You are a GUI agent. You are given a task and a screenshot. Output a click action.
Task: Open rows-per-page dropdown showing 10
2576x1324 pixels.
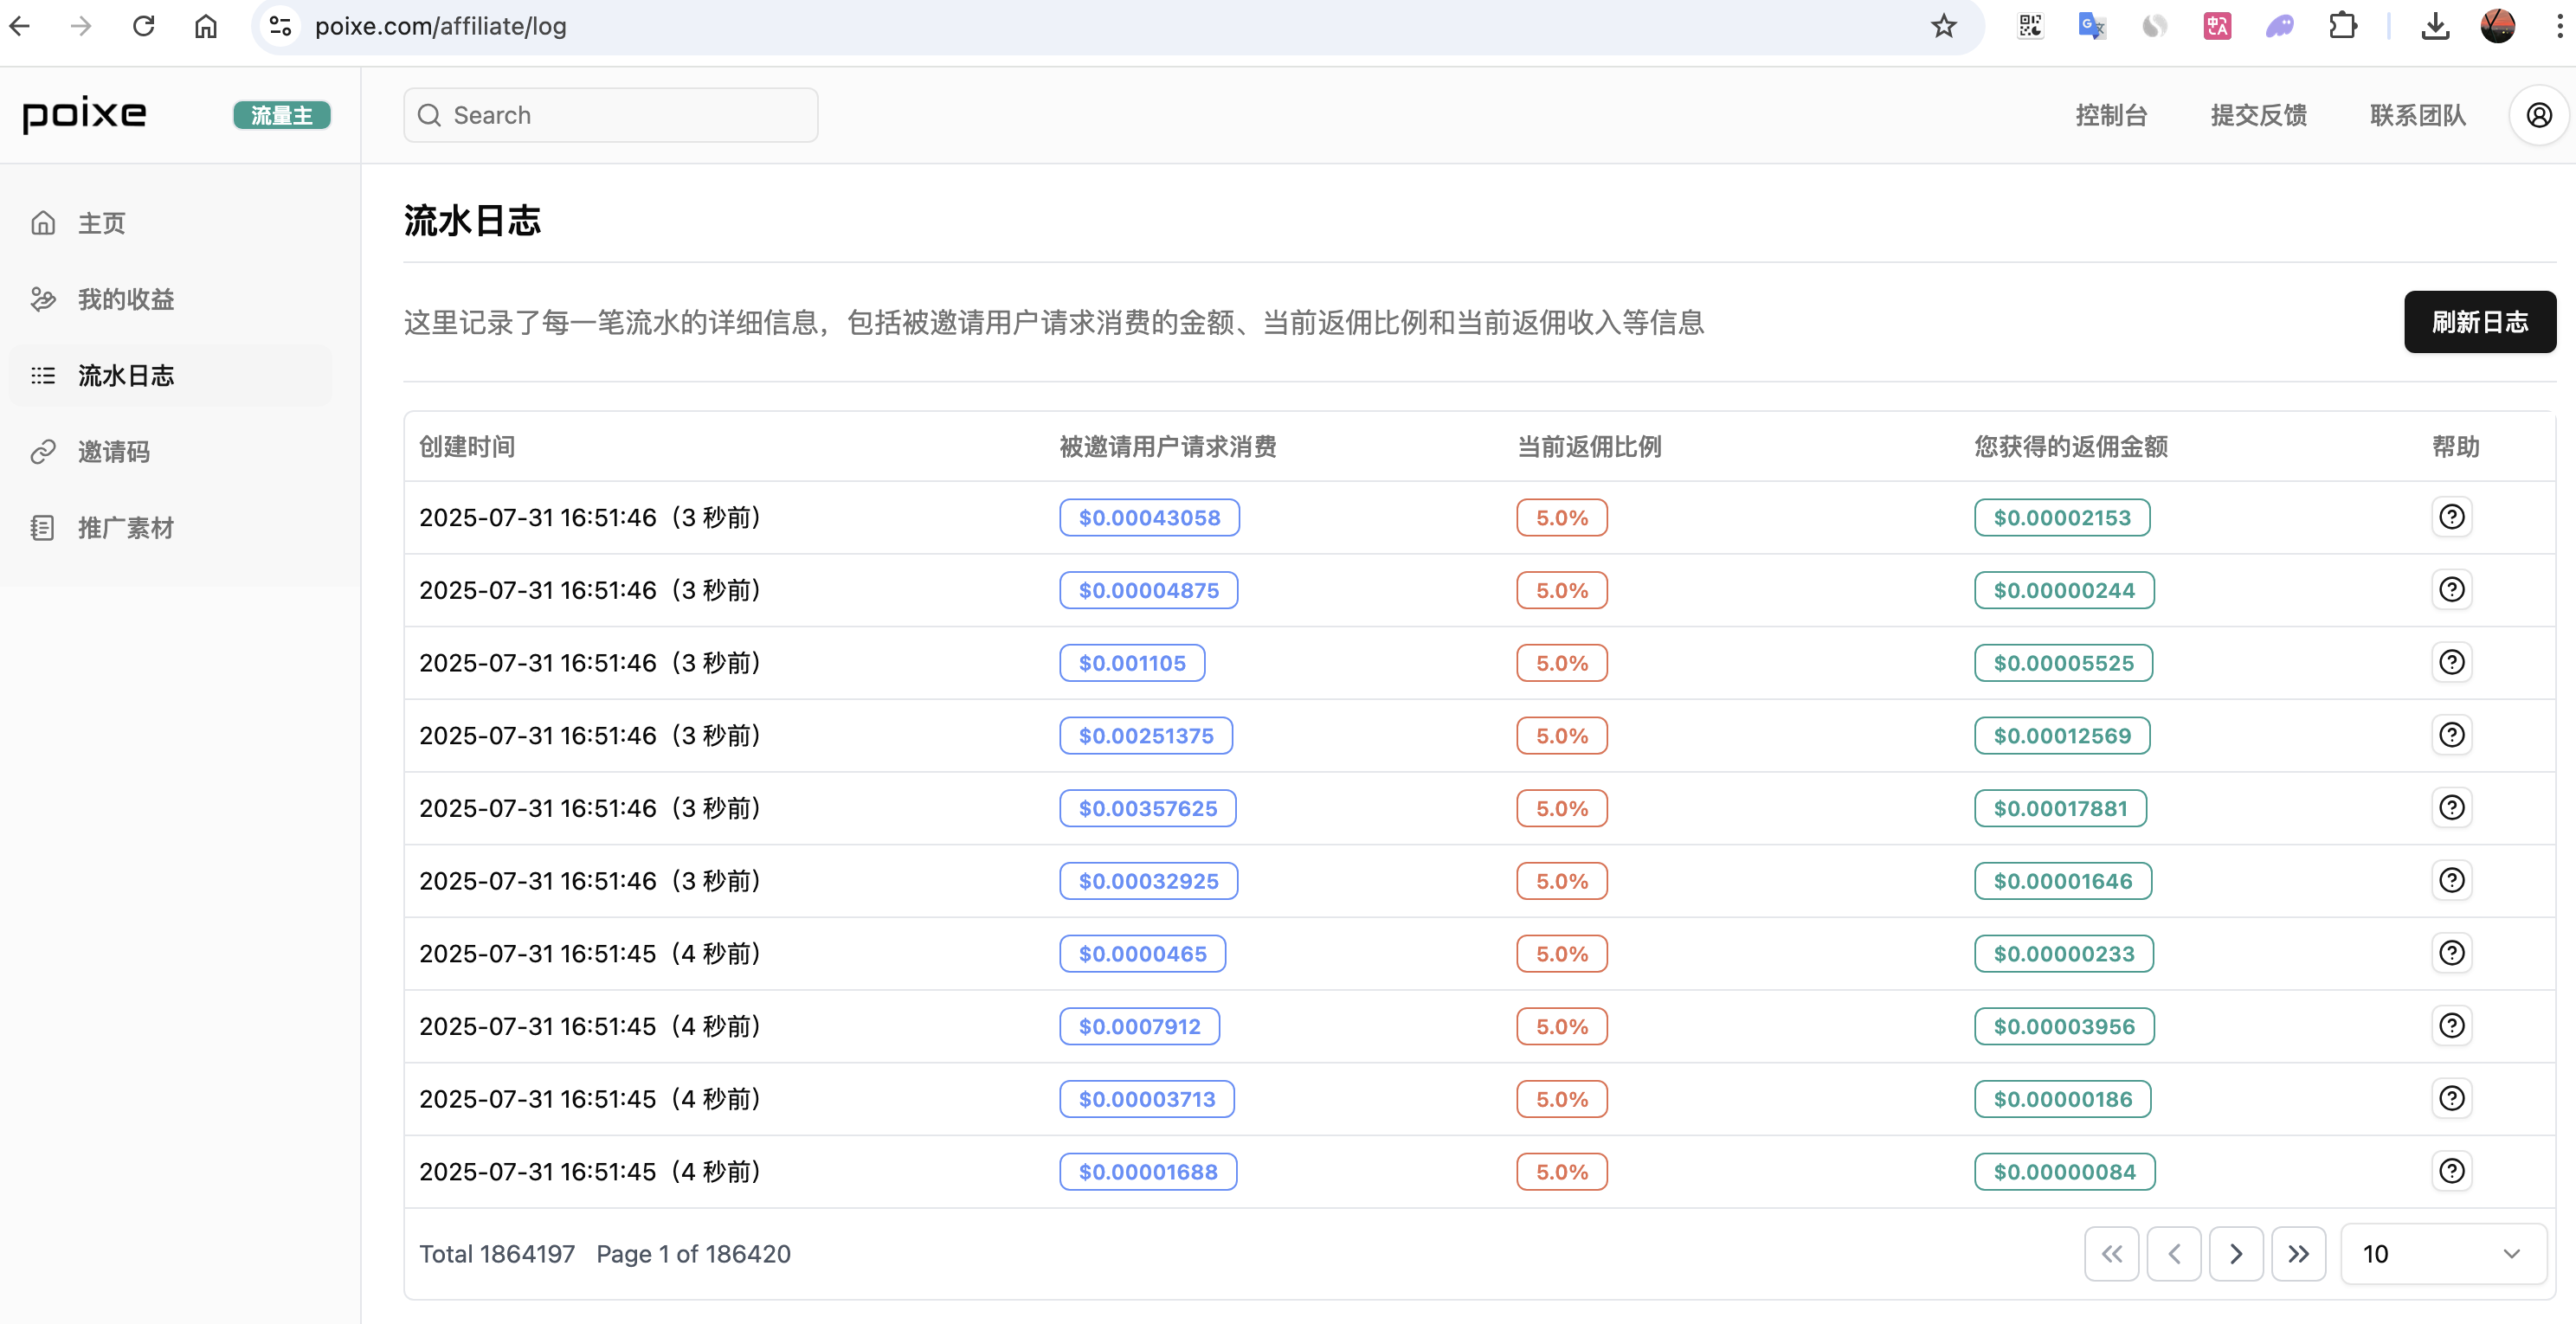2442,1254
